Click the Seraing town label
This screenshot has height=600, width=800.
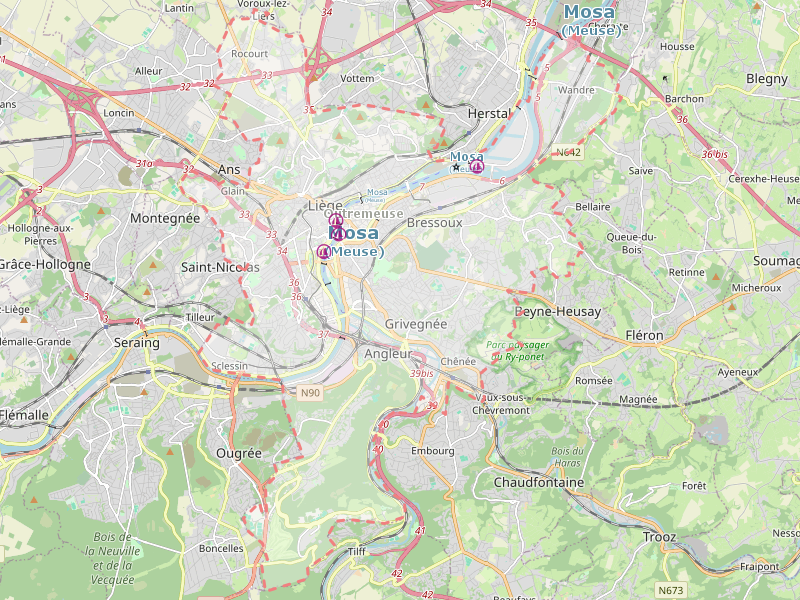coord(136,342)
